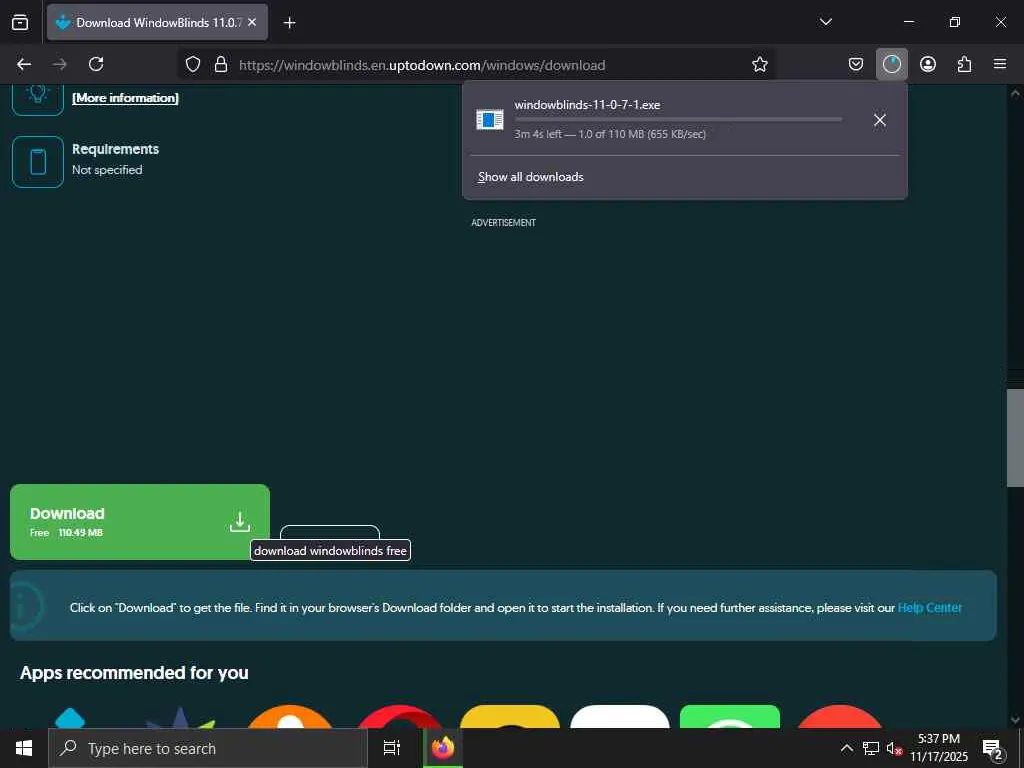
Task: Visit the Help Center link
Action: click(929, 608)
